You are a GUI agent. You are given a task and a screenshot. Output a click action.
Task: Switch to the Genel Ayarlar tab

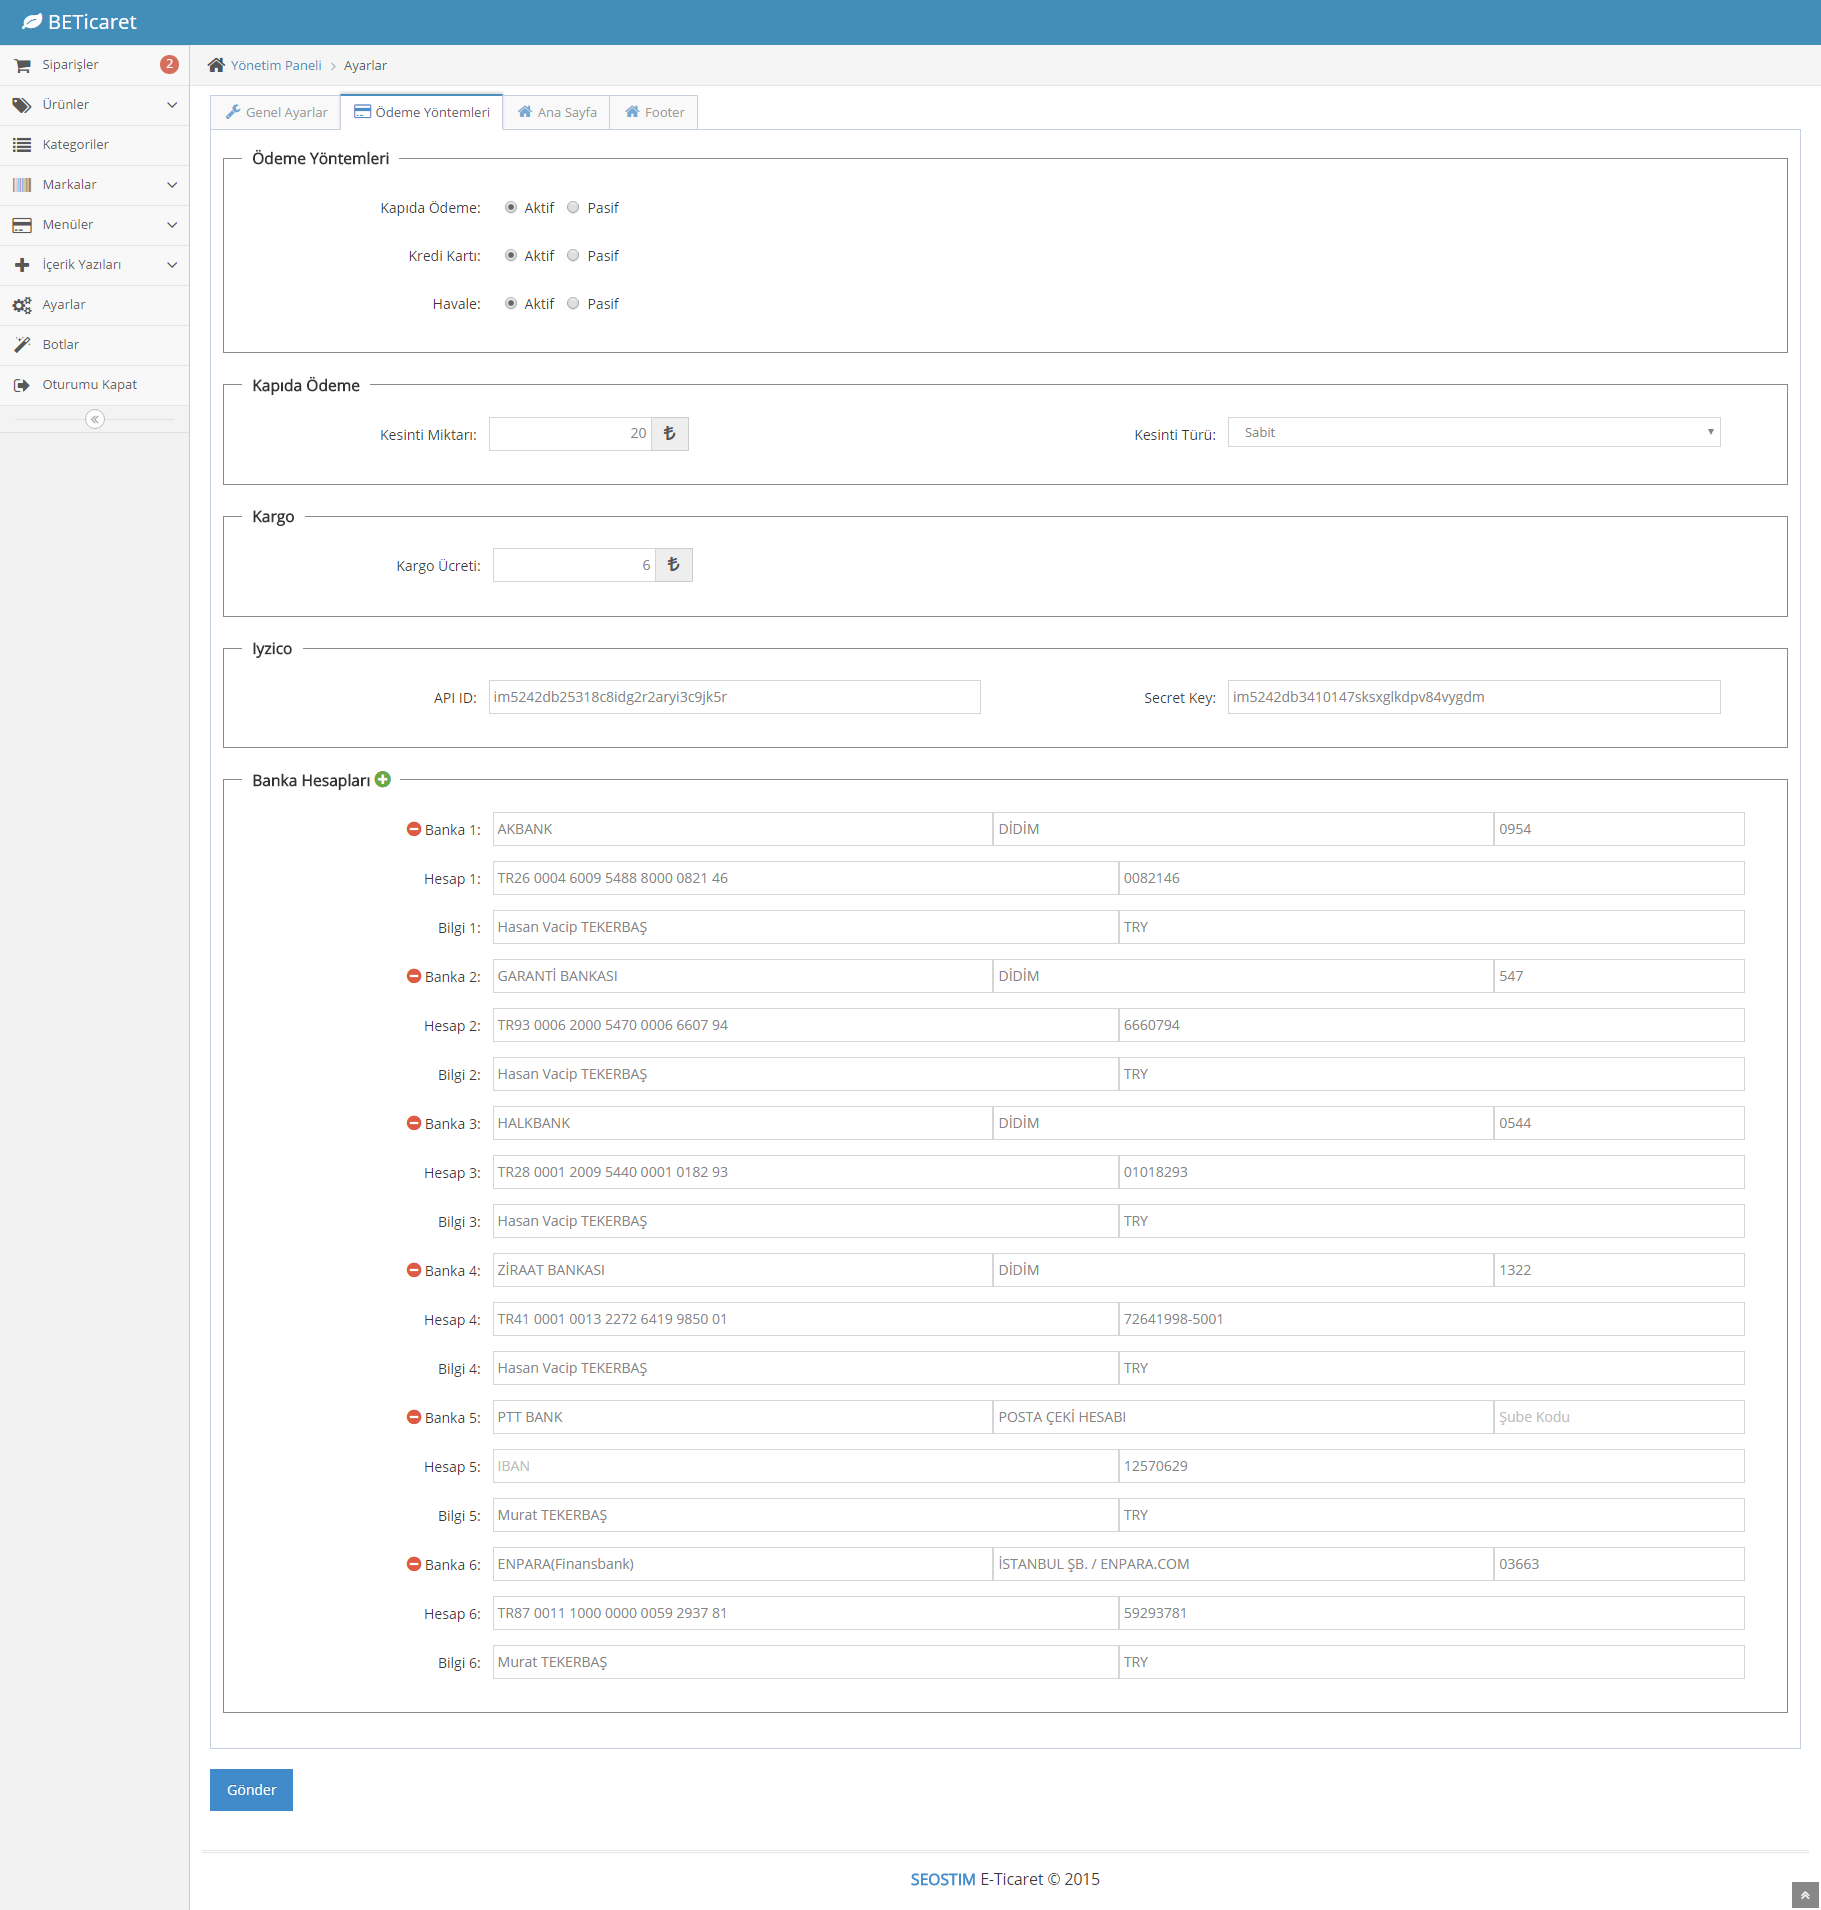pyautogui.click(x=276, y=112)
